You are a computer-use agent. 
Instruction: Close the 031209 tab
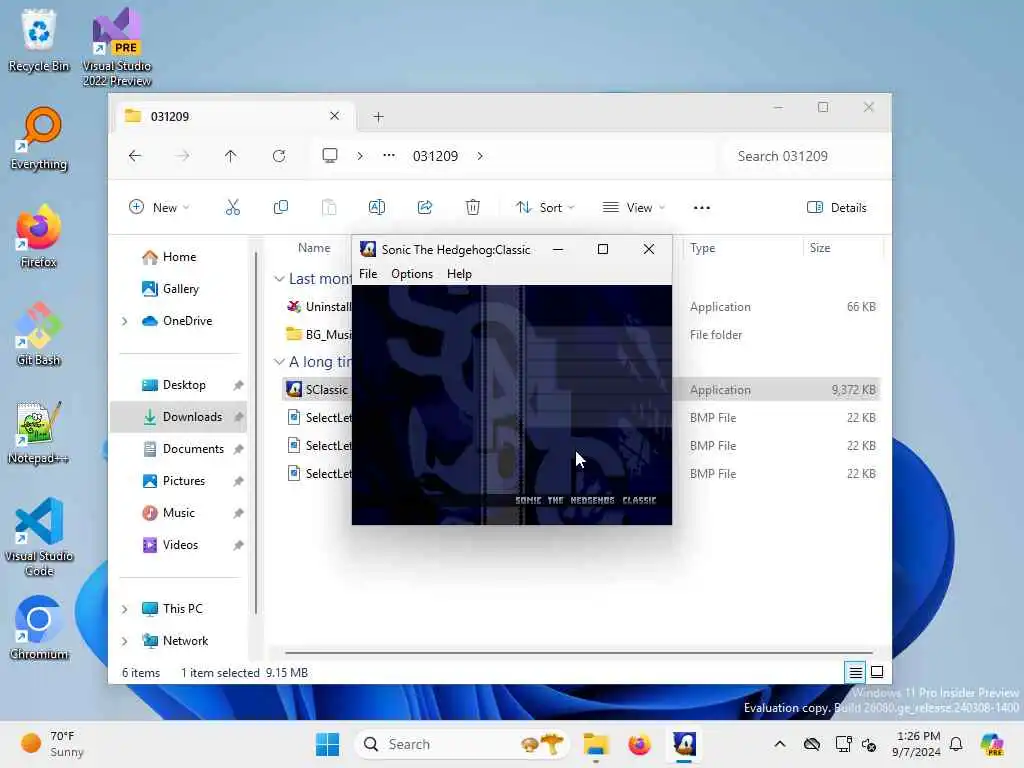pos(334,116)
